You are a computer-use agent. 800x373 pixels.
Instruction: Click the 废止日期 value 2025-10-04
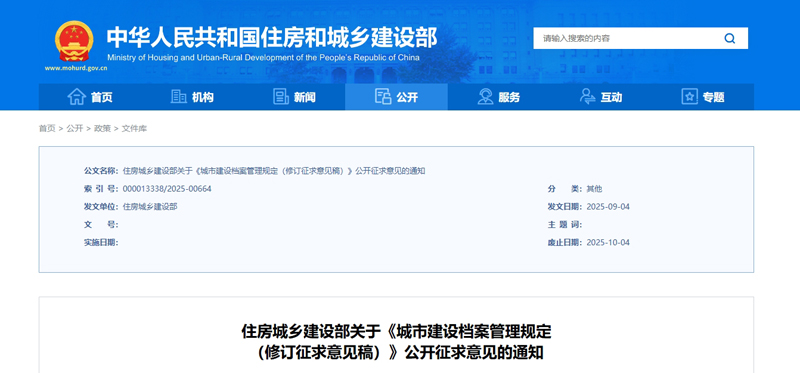click(x=608, y=242)
